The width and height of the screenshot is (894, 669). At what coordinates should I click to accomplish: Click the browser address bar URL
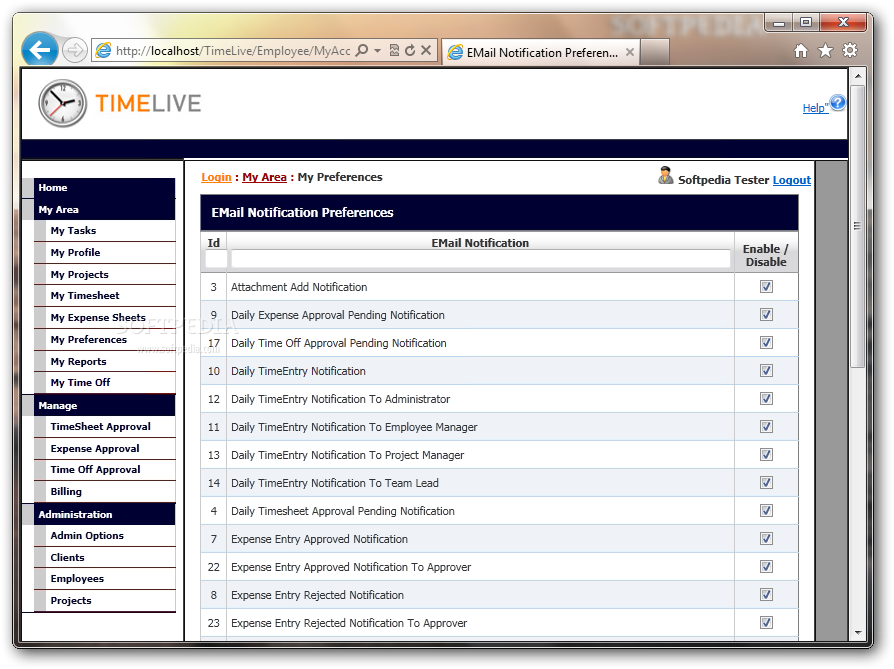233,51
